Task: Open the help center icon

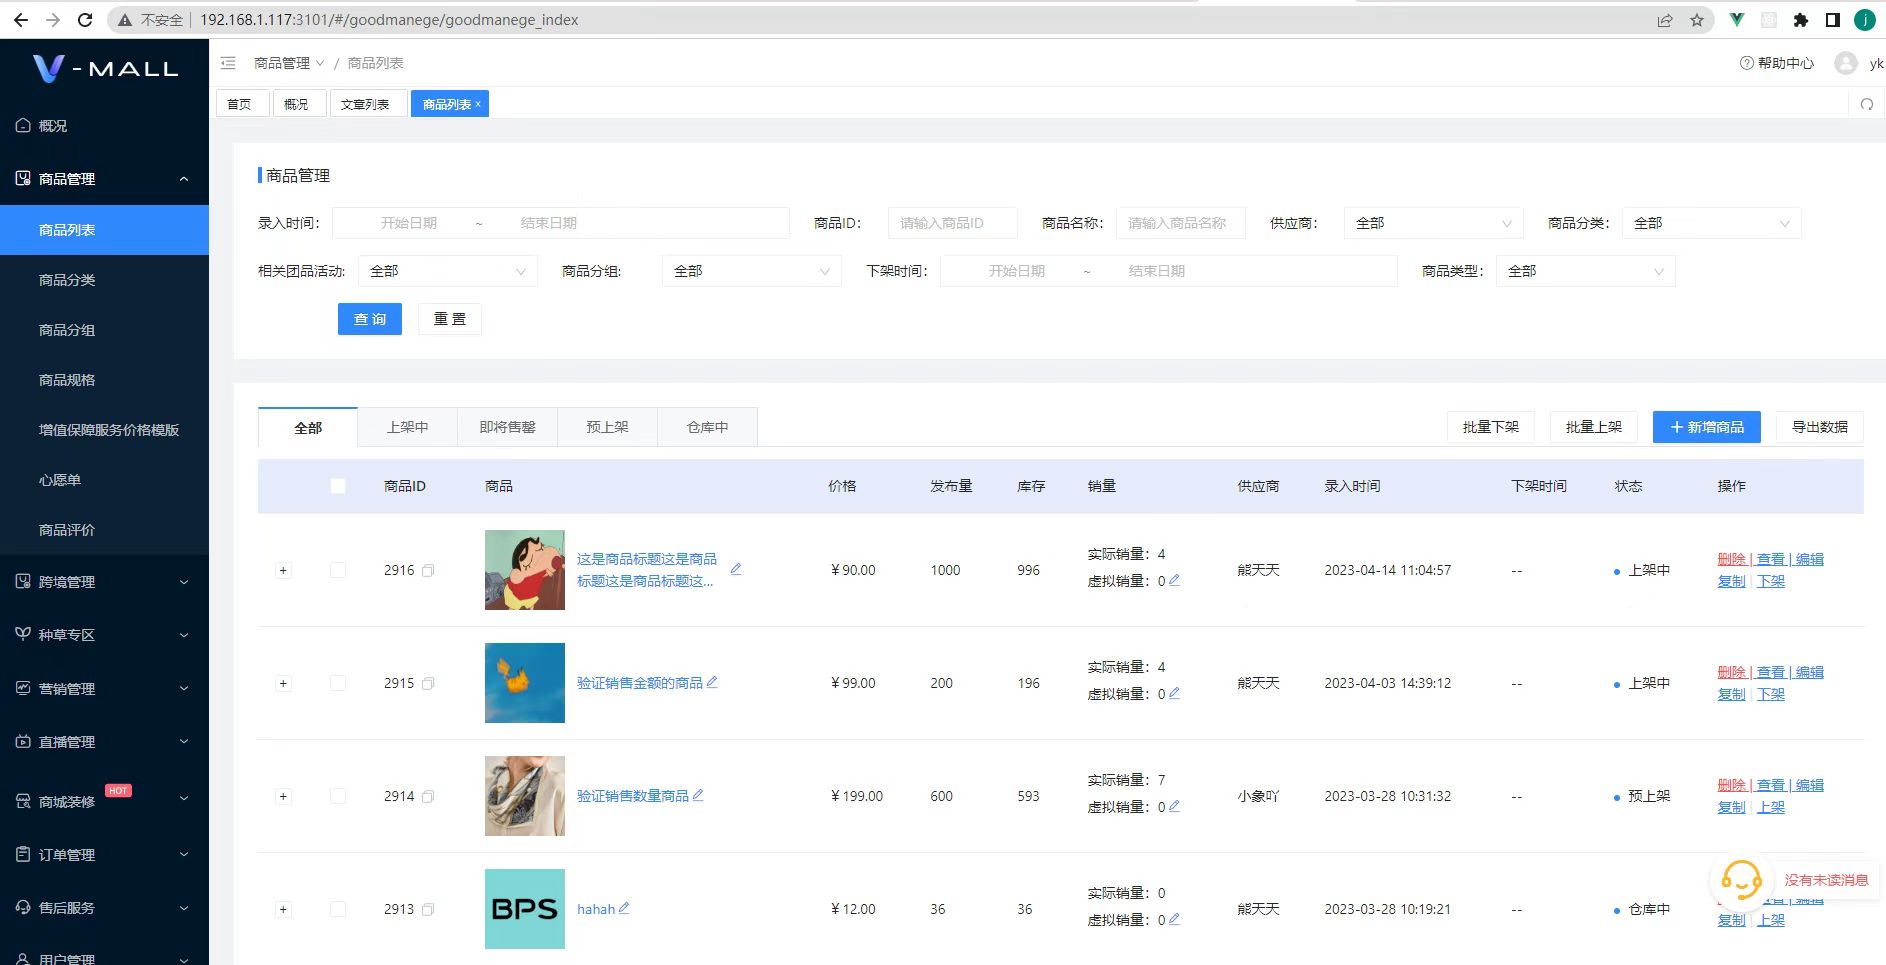Action: click(x=1747, y=63)
